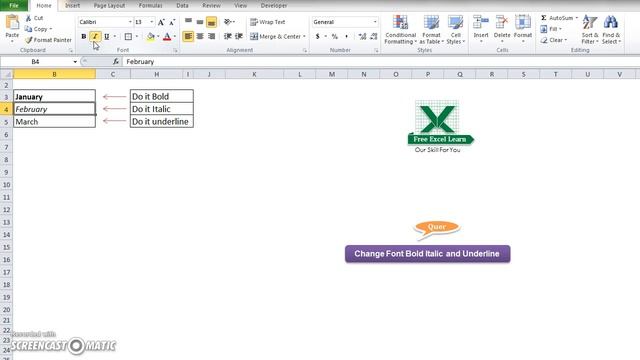
Task: Apply cell borders button
Action: click(128, 36)
